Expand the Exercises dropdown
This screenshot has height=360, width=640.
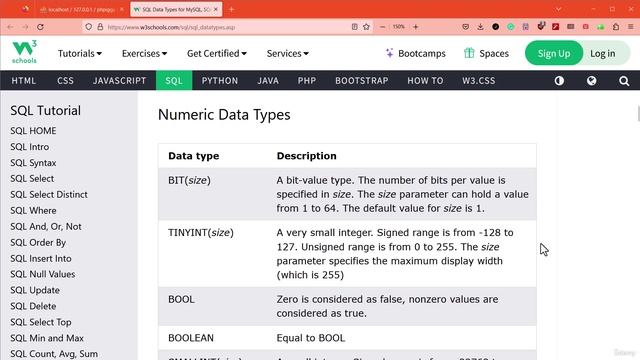144,53
